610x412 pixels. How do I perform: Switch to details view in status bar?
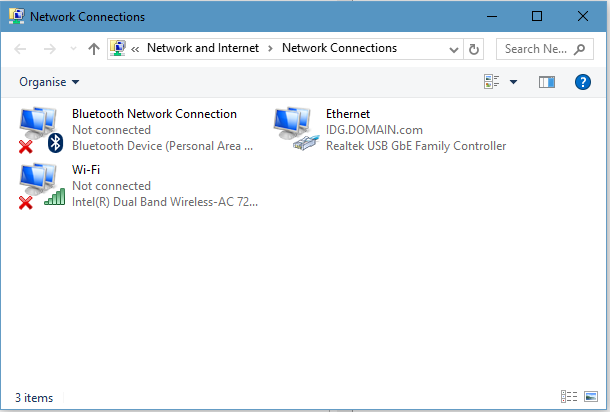[x=569, y=396]
